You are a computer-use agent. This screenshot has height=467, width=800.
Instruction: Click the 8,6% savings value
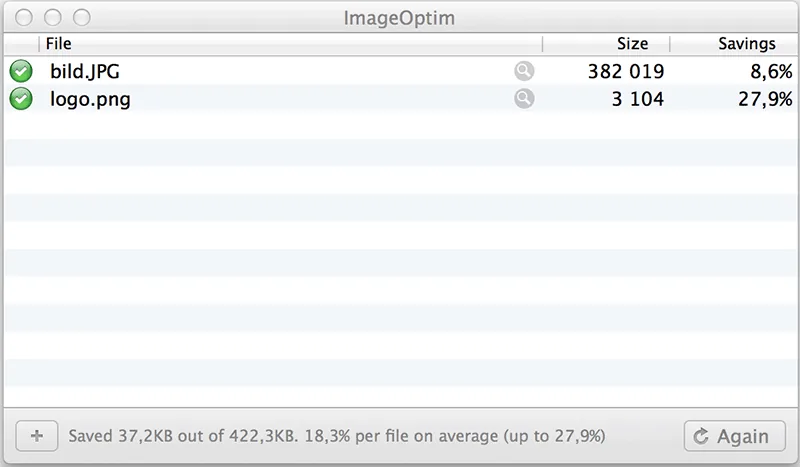tap(771, 71)
